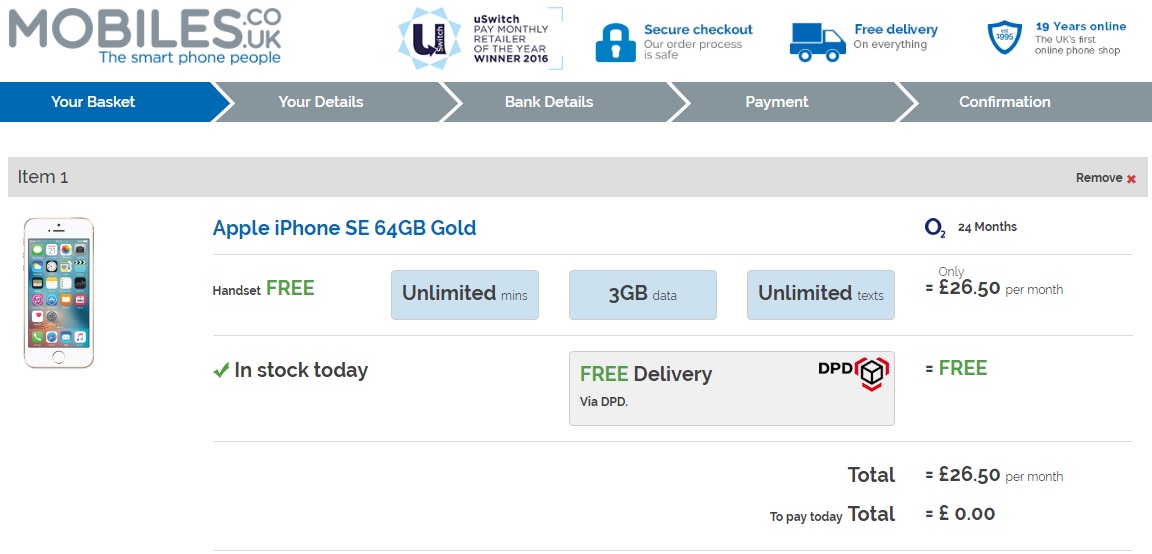Click the Unlimited mins box

464,294
